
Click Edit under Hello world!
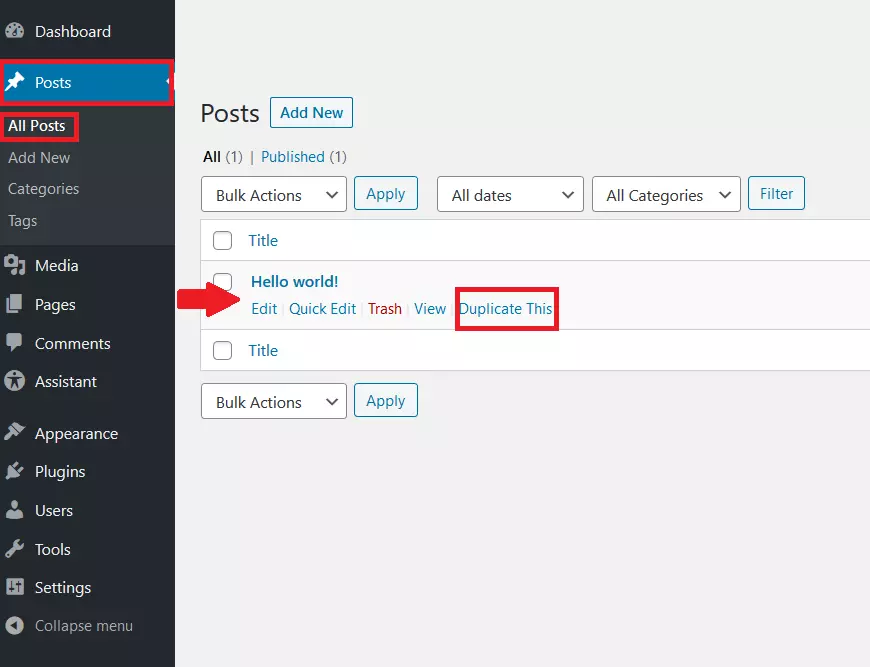[x=264, y=309]
